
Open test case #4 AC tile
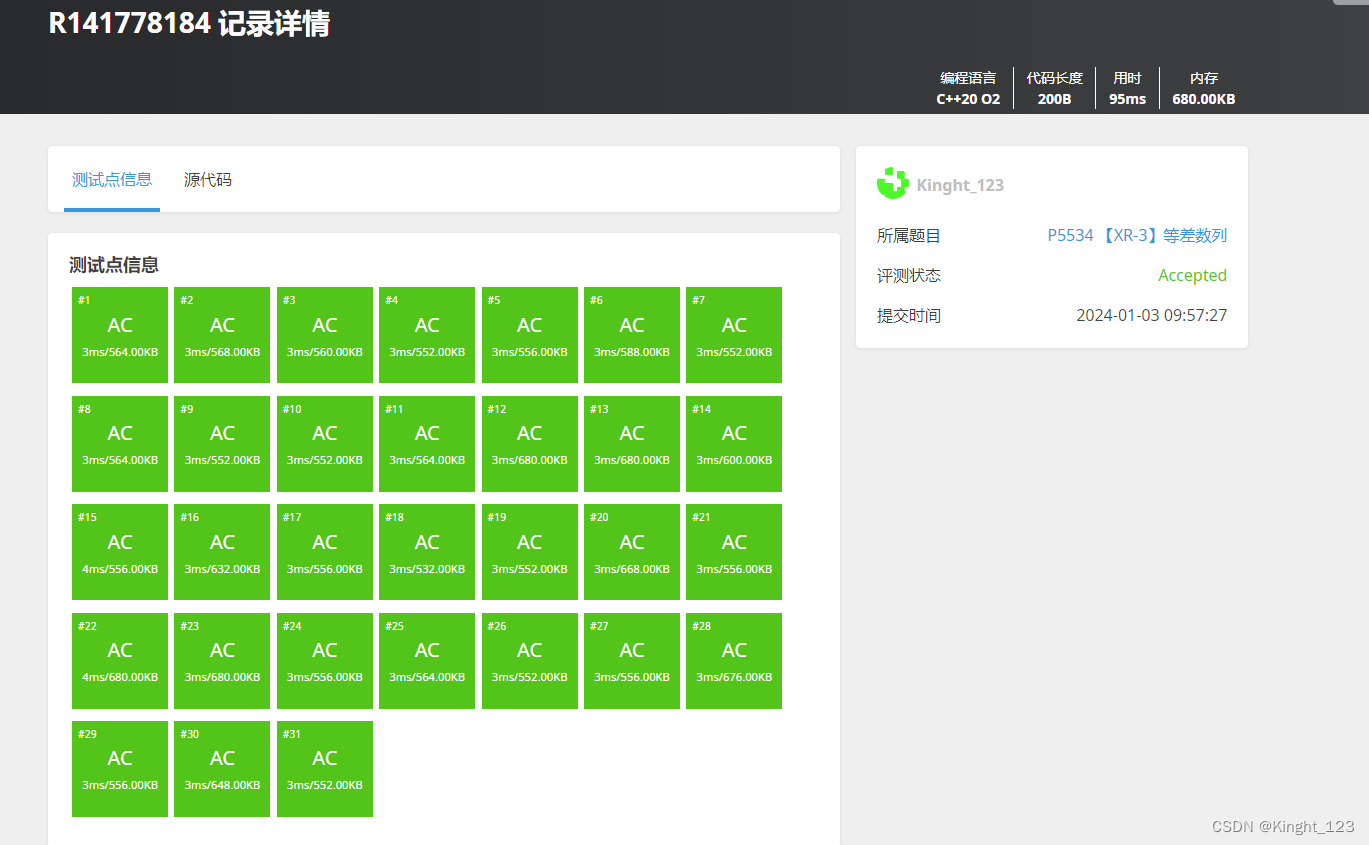click(x=427, y=335)
